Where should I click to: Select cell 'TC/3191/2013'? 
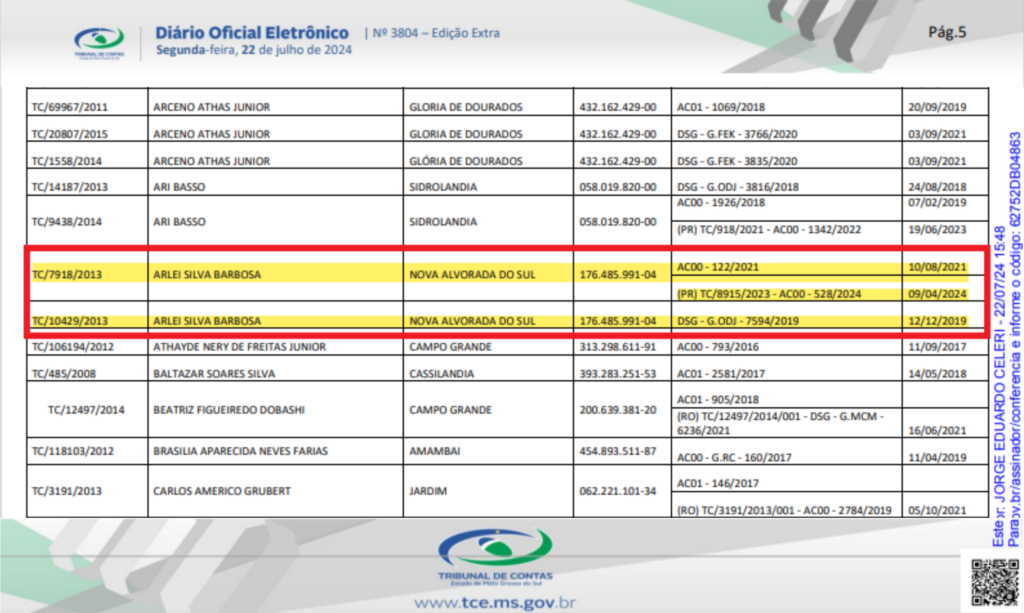point(67,491)
